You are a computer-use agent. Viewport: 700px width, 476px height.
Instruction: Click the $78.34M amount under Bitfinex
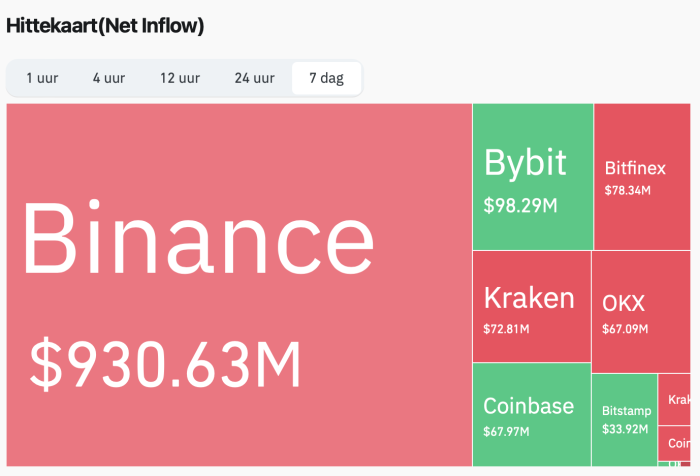pyautogui.click(x=628, y=190)
